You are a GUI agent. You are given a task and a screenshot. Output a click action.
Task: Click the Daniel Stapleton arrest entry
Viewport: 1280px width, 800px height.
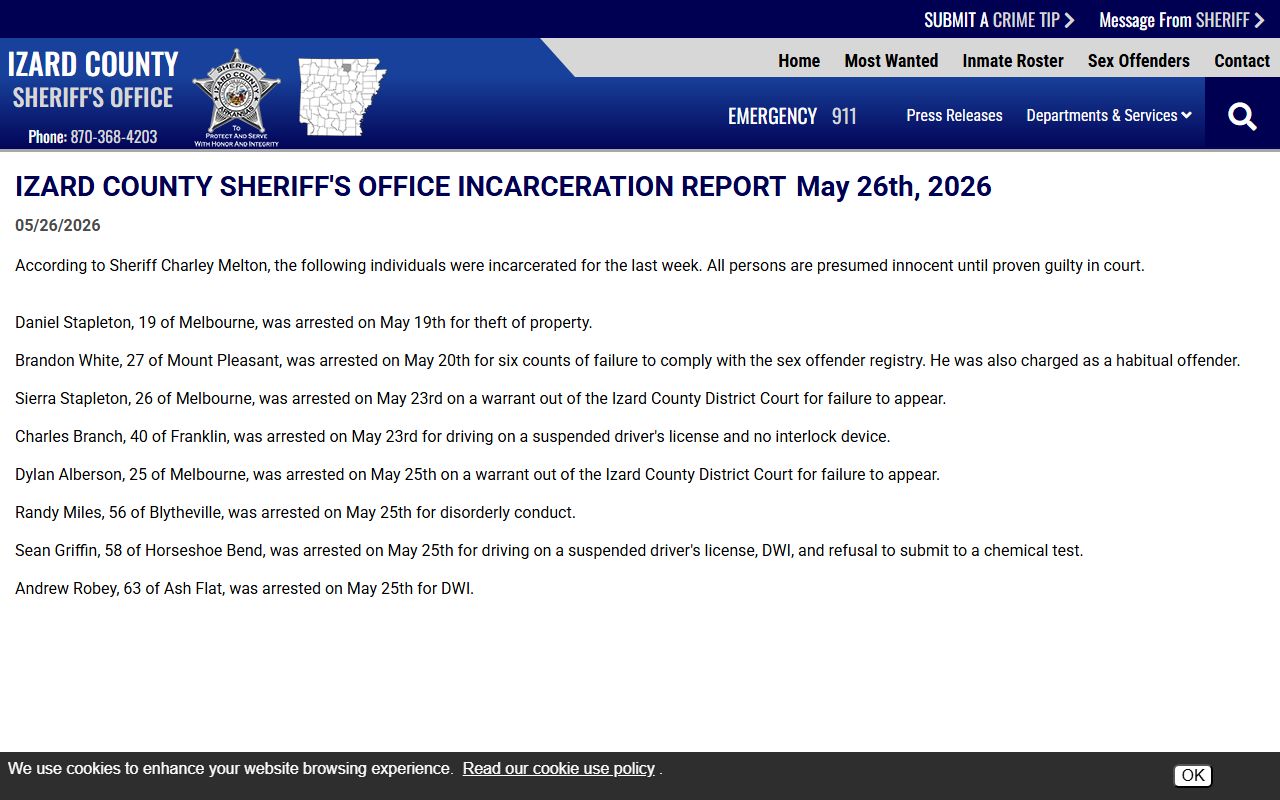pyautogui.click(x=304, y=323)
